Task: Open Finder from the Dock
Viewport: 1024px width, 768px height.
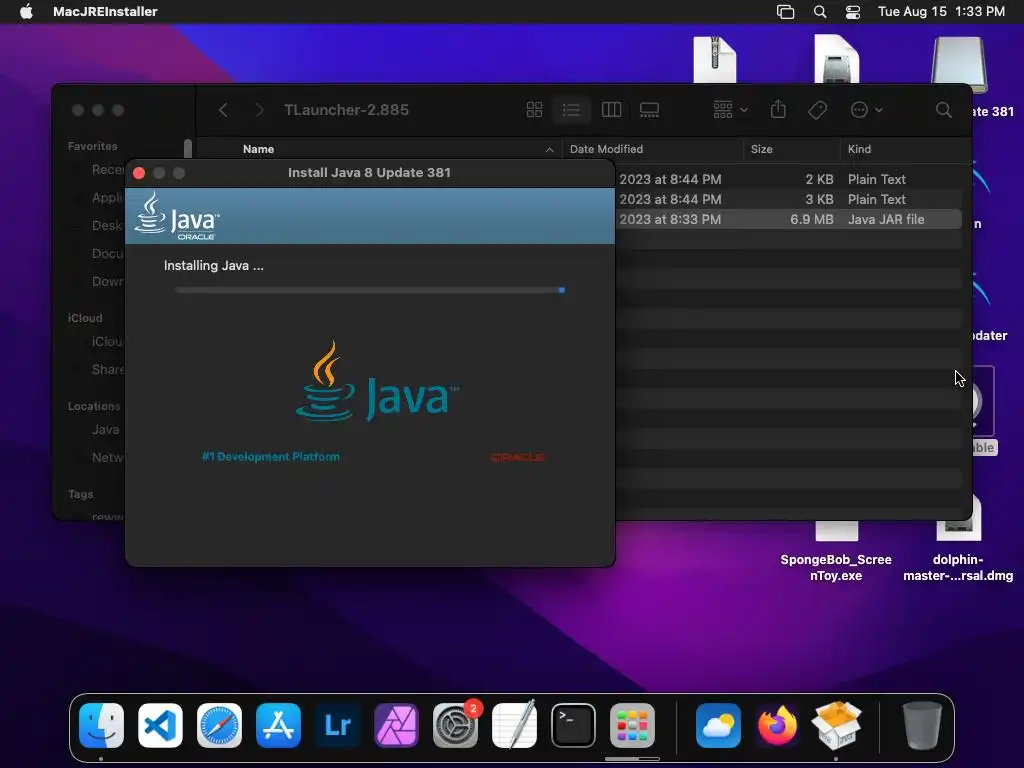Action: click(101, 726)
